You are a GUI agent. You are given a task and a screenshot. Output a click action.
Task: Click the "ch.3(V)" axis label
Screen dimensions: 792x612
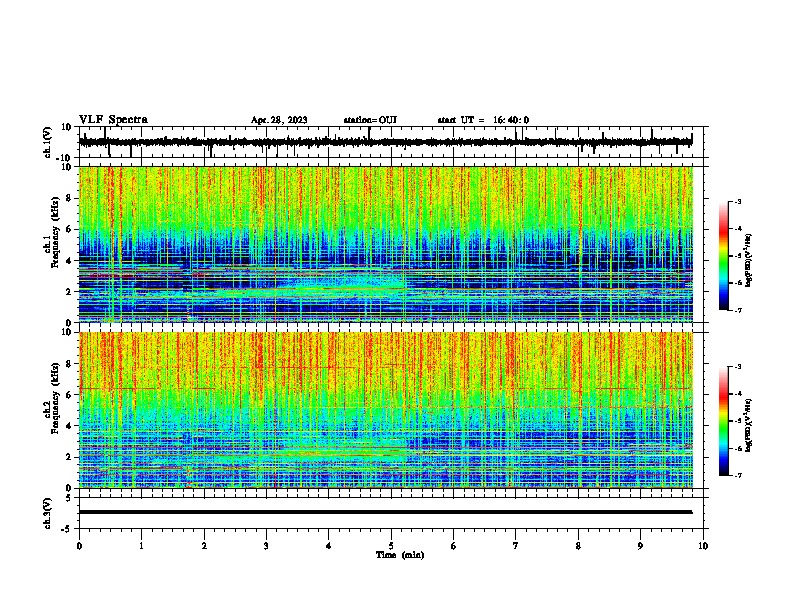pos(48,513)
